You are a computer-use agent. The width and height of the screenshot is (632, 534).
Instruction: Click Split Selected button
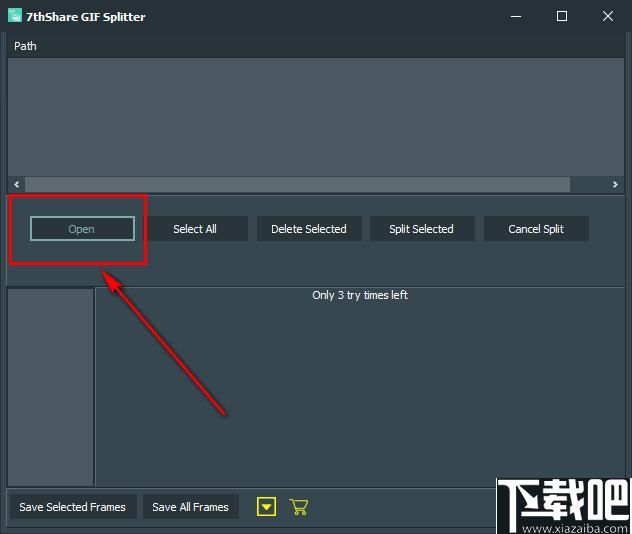coord(422,229)
